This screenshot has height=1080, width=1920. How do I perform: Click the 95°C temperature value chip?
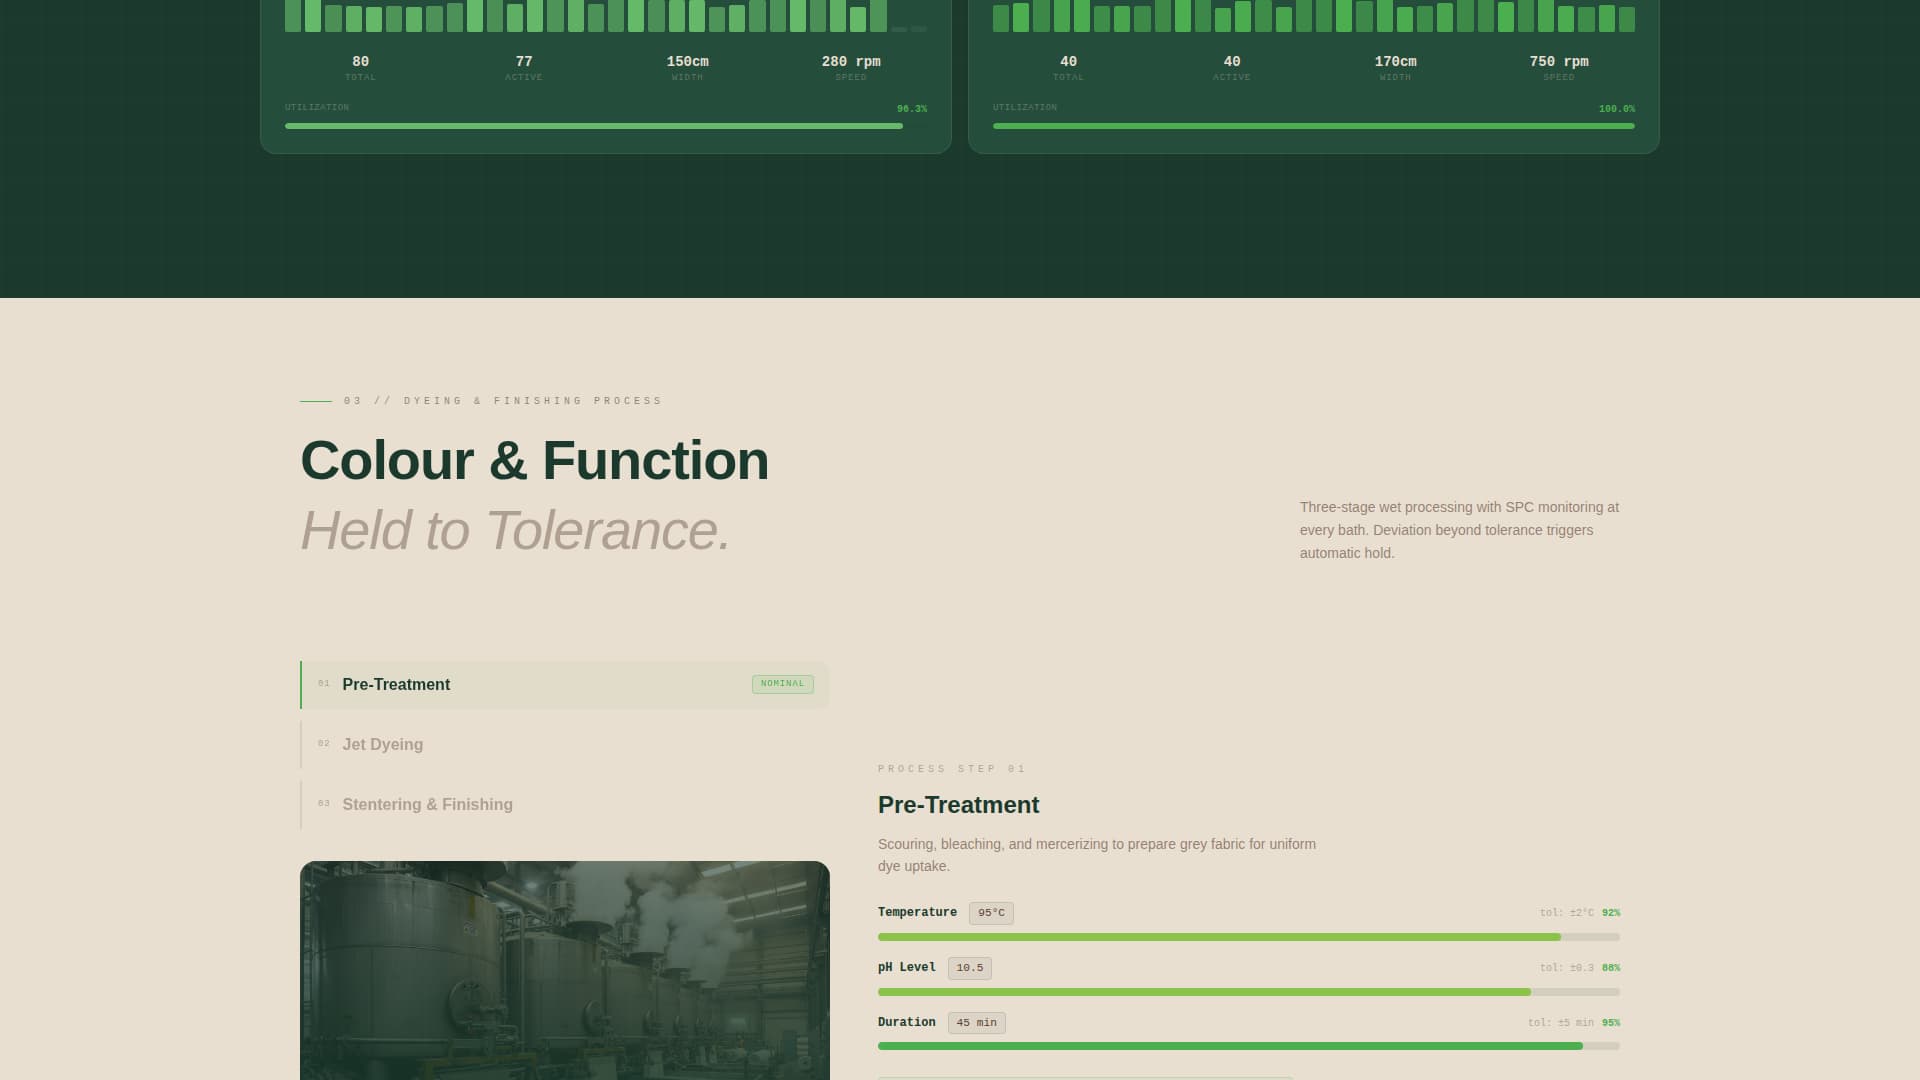(x=990, y=912)
